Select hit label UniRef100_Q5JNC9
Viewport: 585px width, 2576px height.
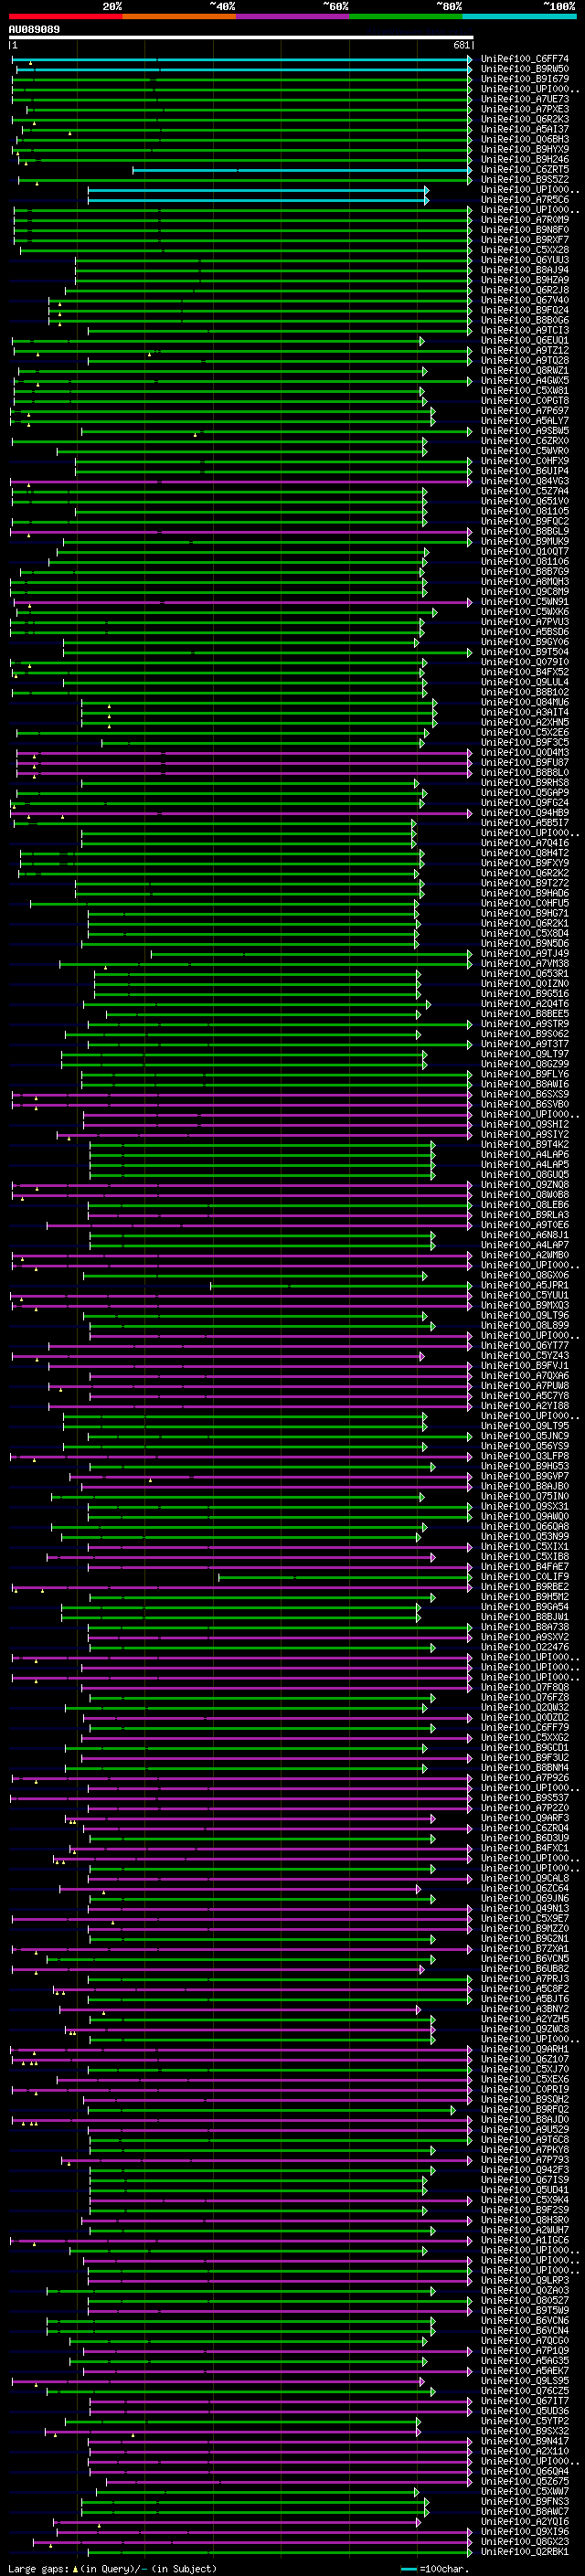click(525, 1436)
